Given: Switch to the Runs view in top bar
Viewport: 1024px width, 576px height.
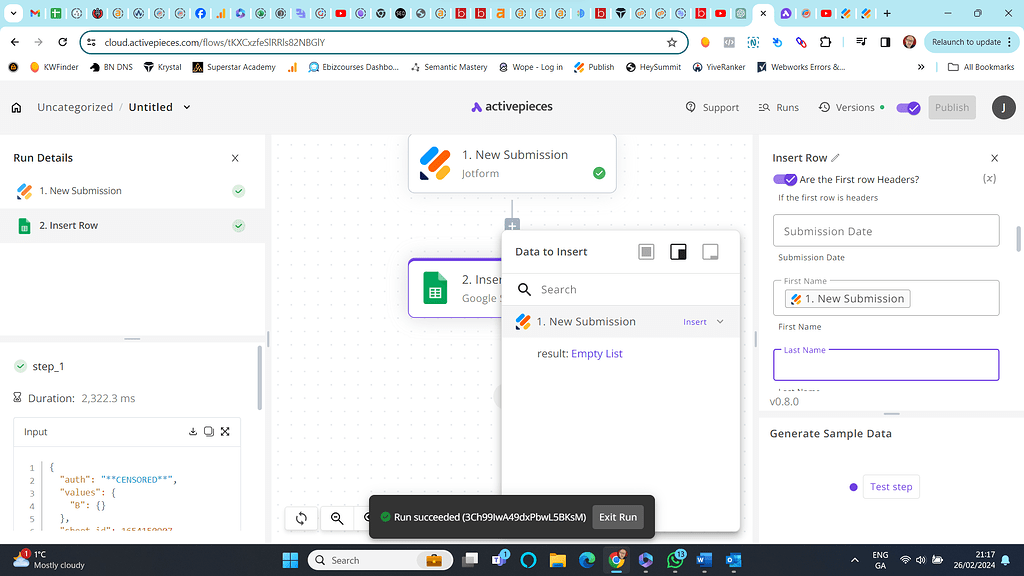Looking at the screenshot, I should [778, 107].
